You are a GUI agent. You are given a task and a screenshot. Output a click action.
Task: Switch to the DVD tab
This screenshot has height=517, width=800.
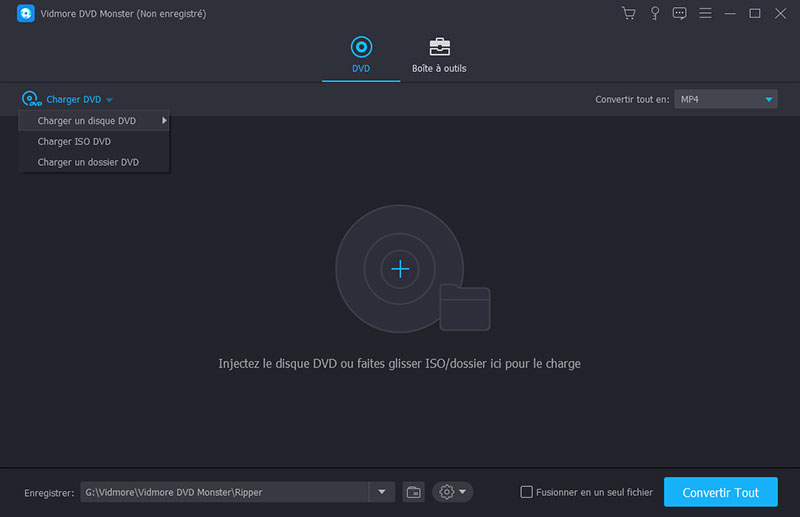361,55
